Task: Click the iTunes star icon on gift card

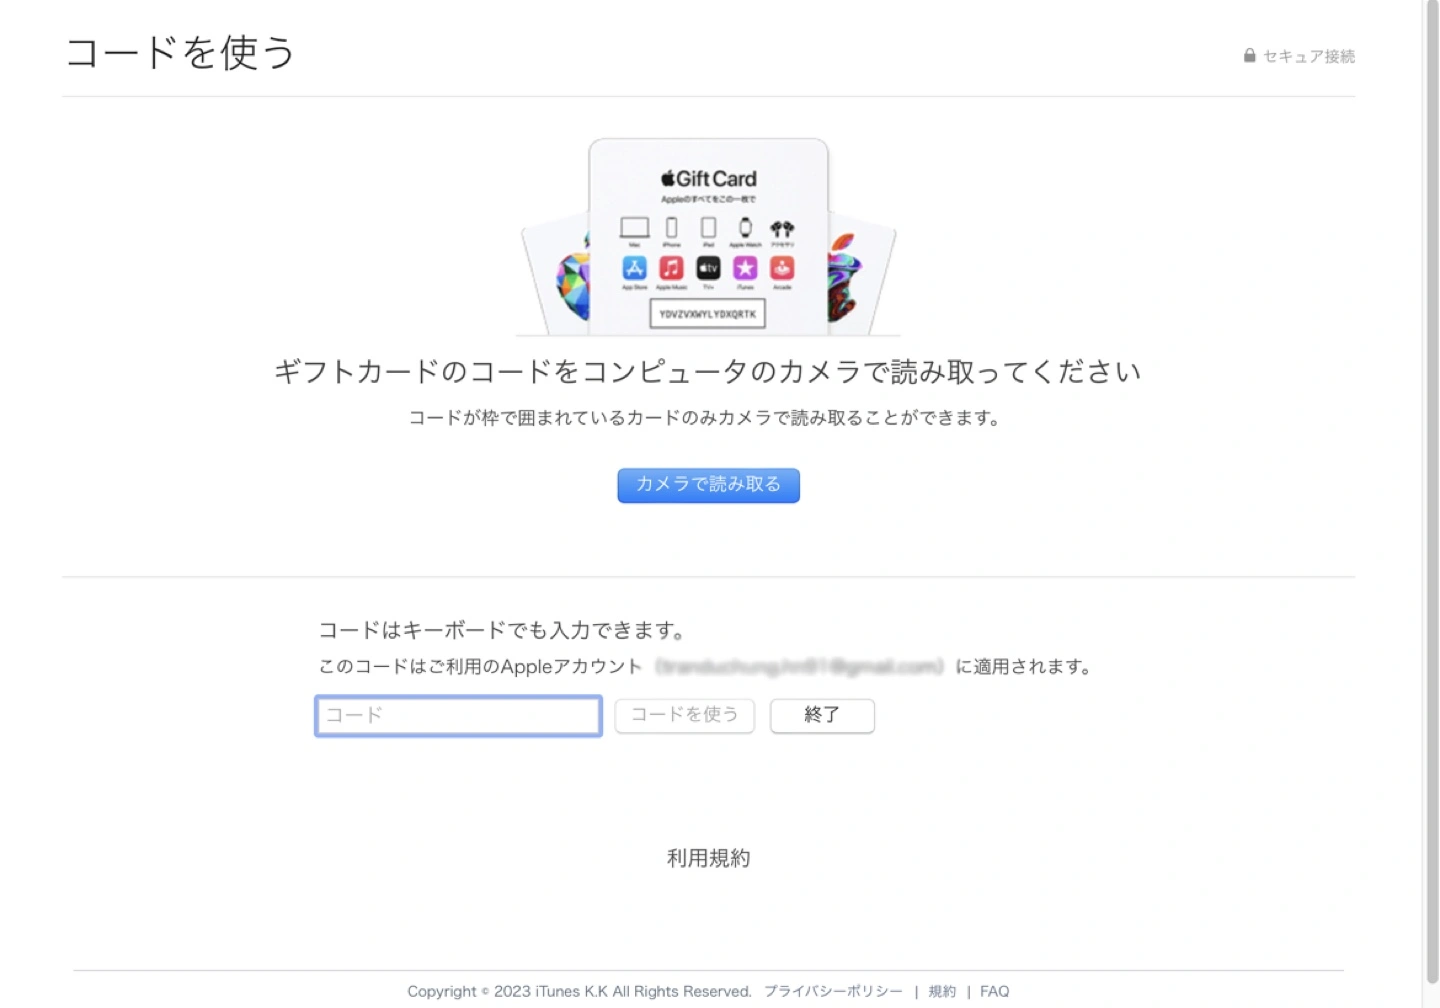Action: coord(745,268)
